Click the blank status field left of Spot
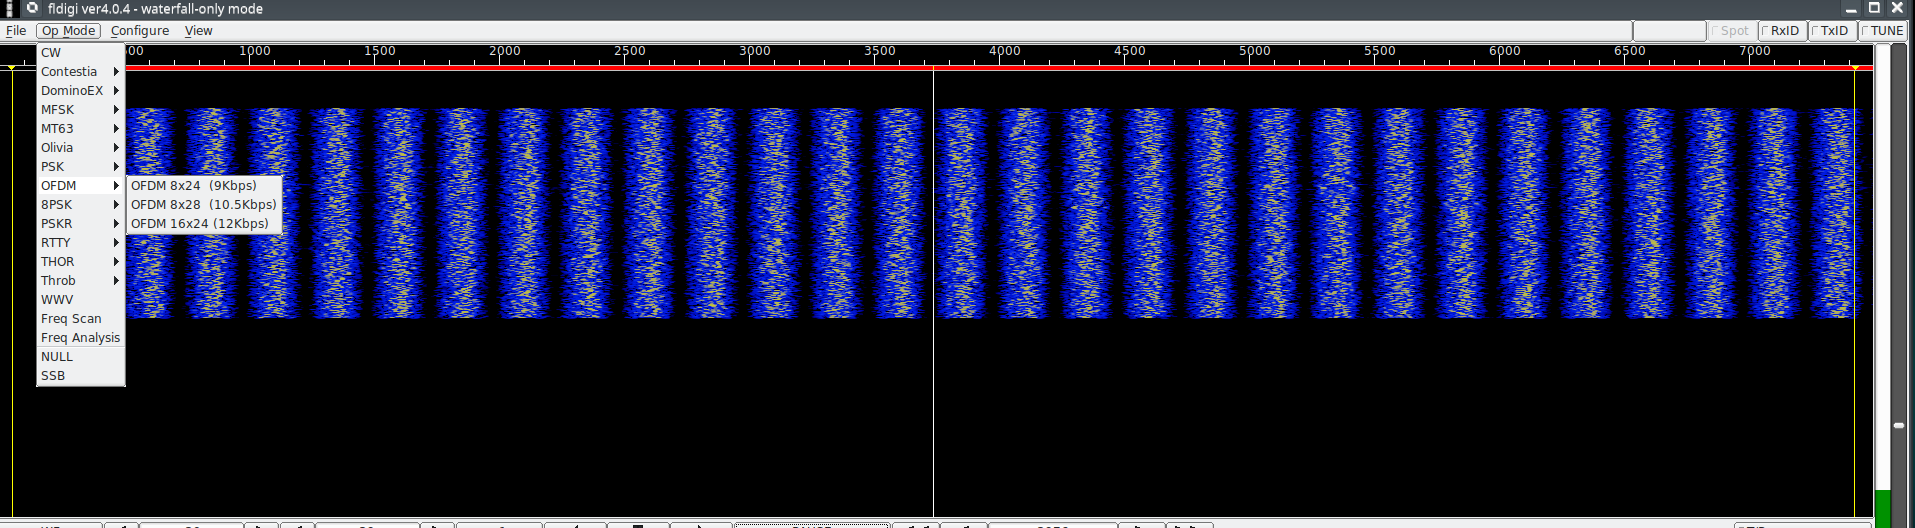The width and height of the screenshot is (1915, 528). coord(1670,31)
